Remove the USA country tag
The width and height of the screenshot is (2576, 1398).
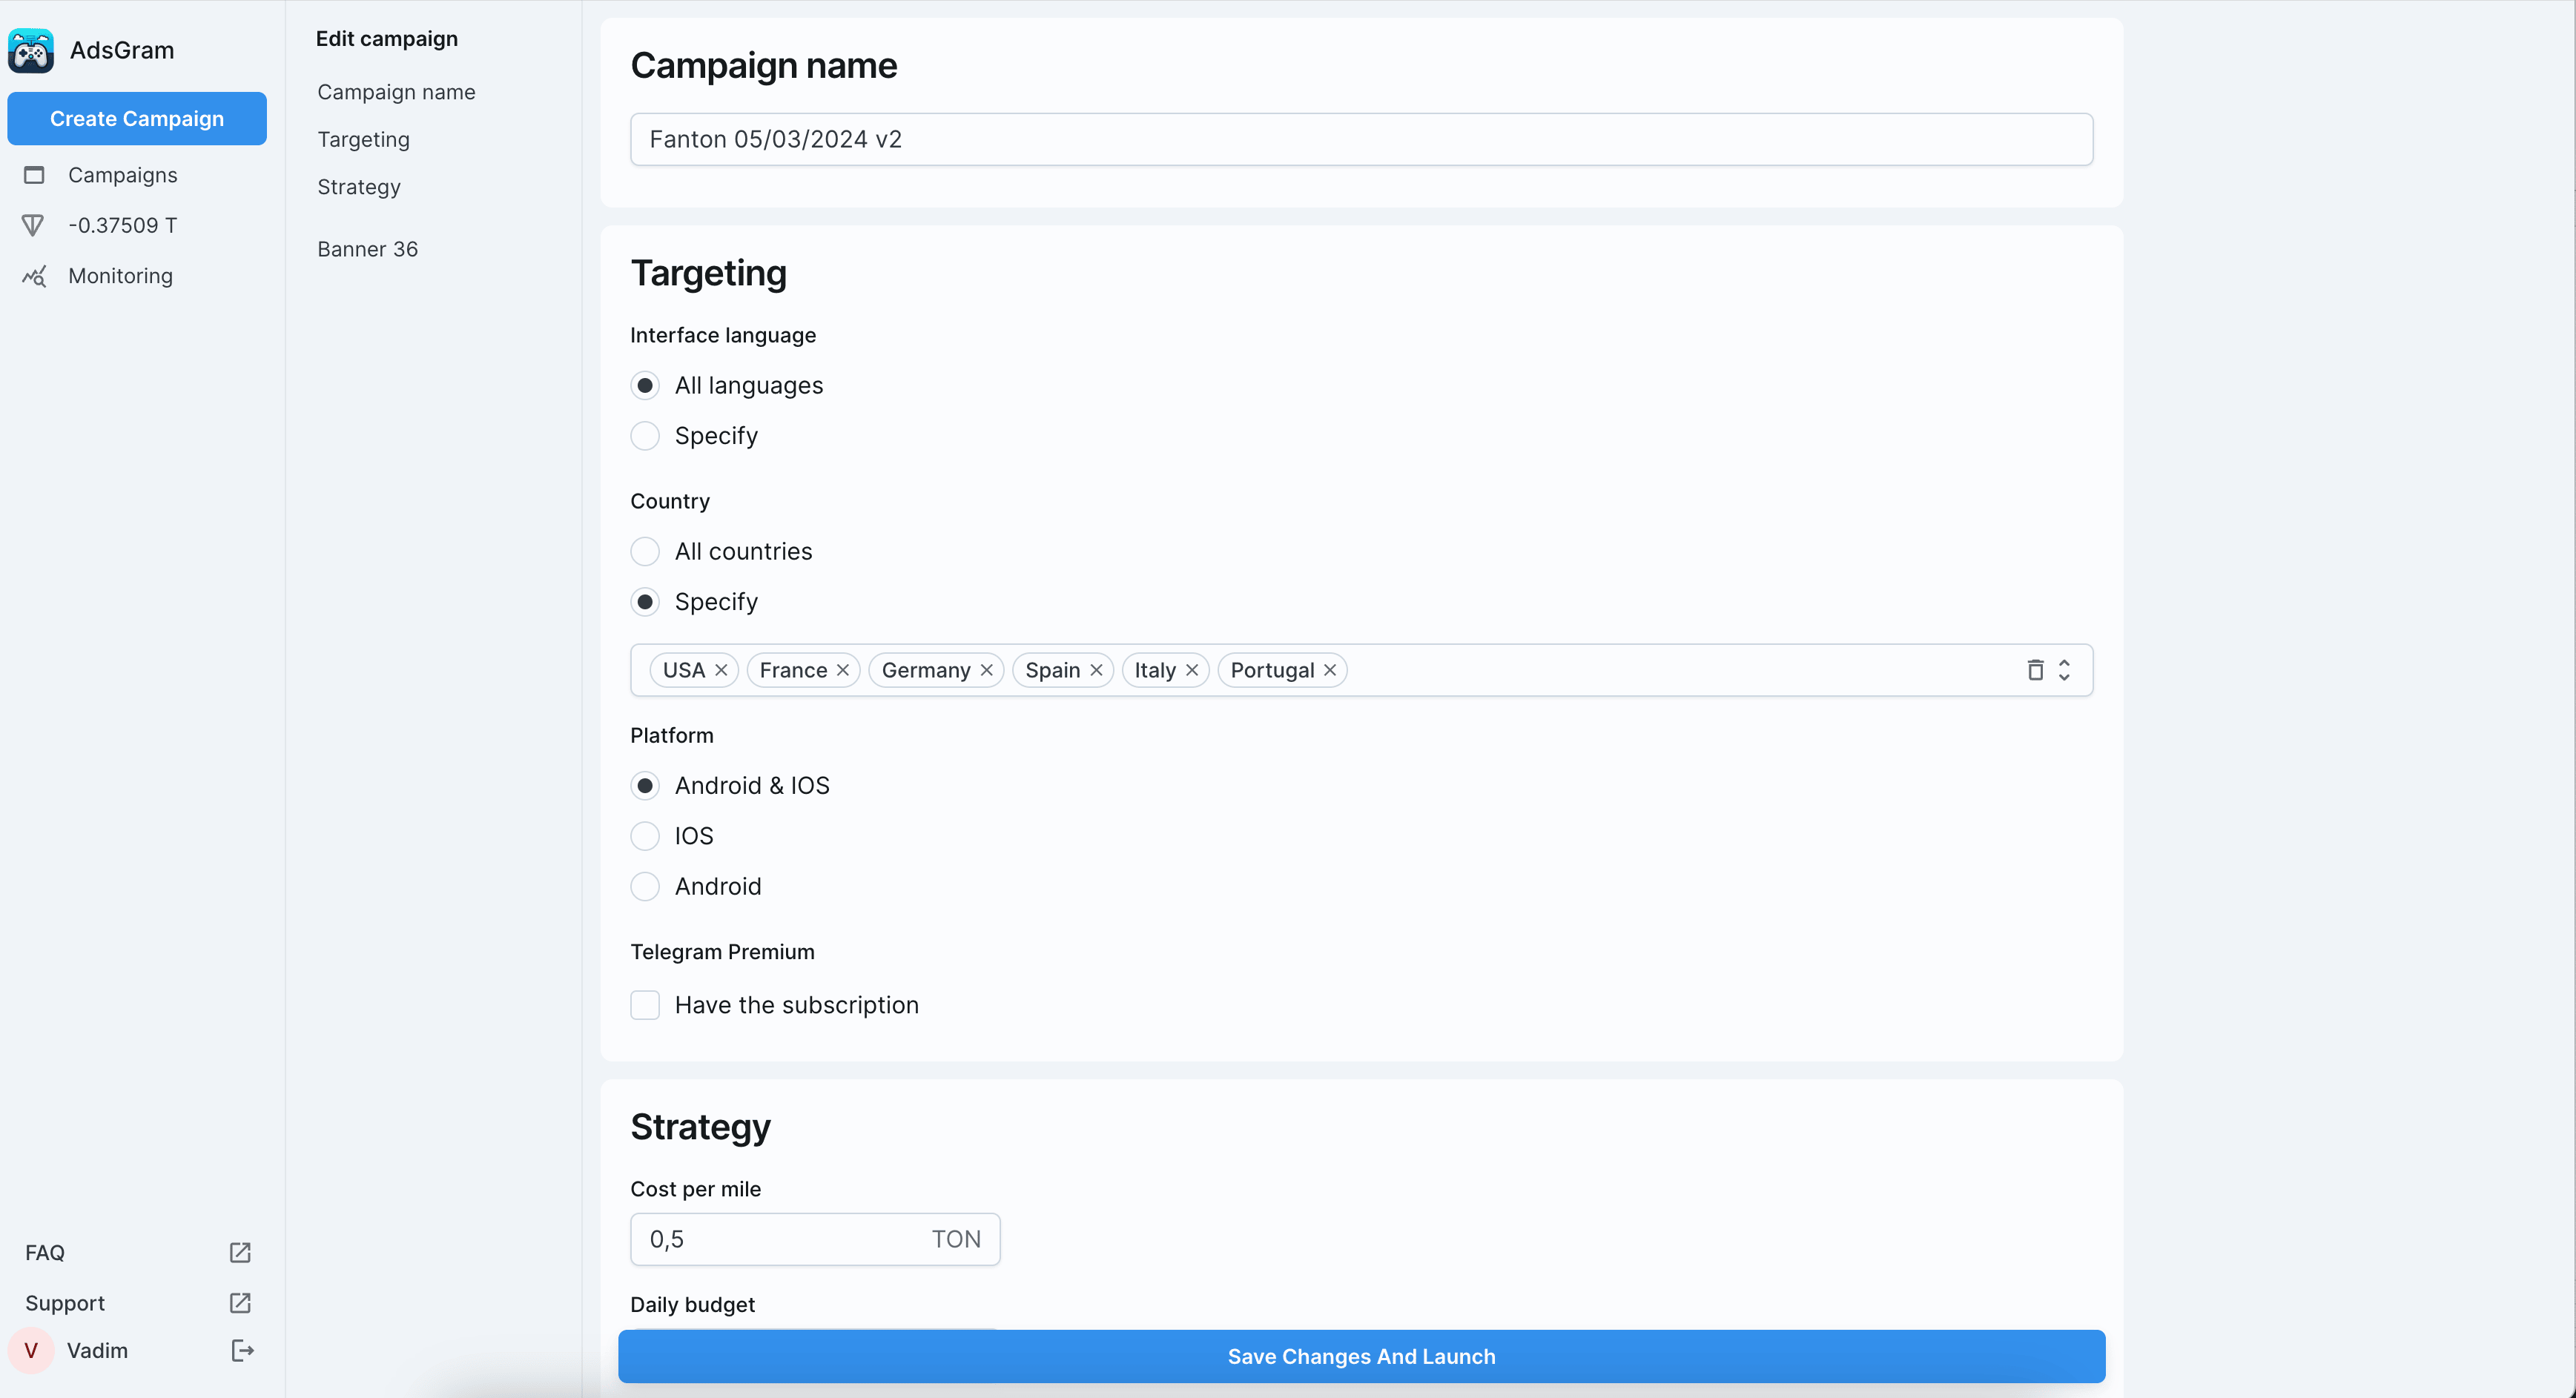pos(721,670)
